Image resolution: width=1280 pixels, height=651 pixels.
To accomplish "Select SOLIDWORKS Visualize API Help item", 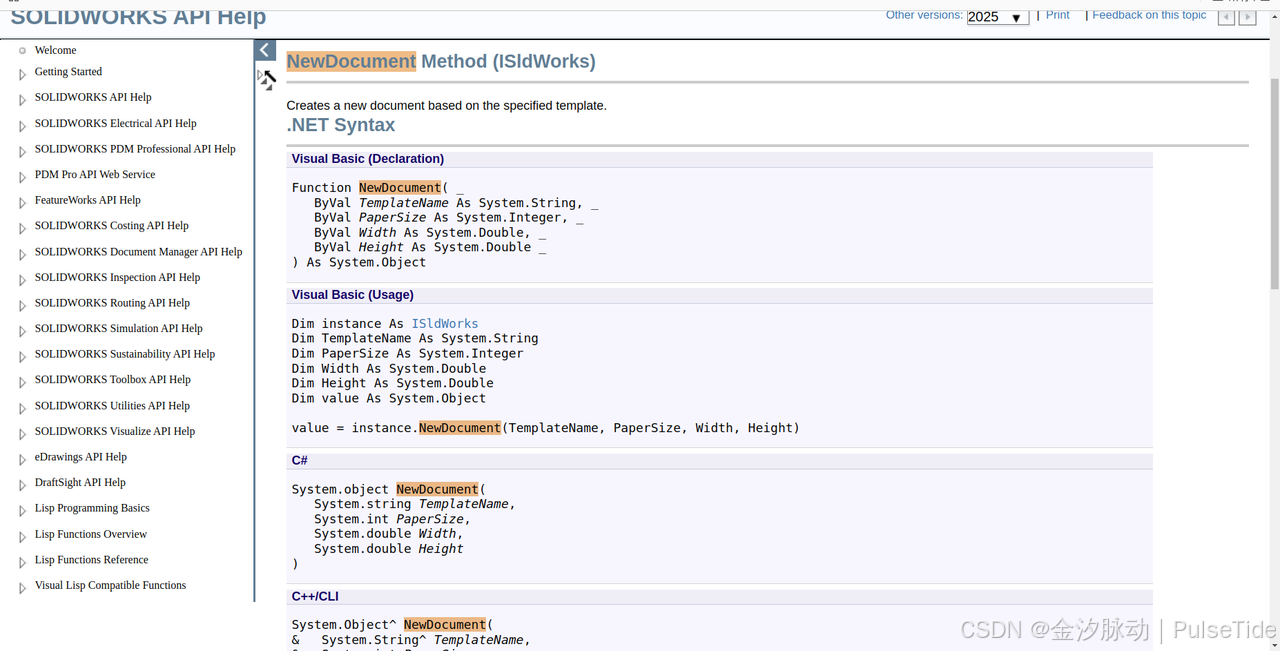I will coord(115,432).
